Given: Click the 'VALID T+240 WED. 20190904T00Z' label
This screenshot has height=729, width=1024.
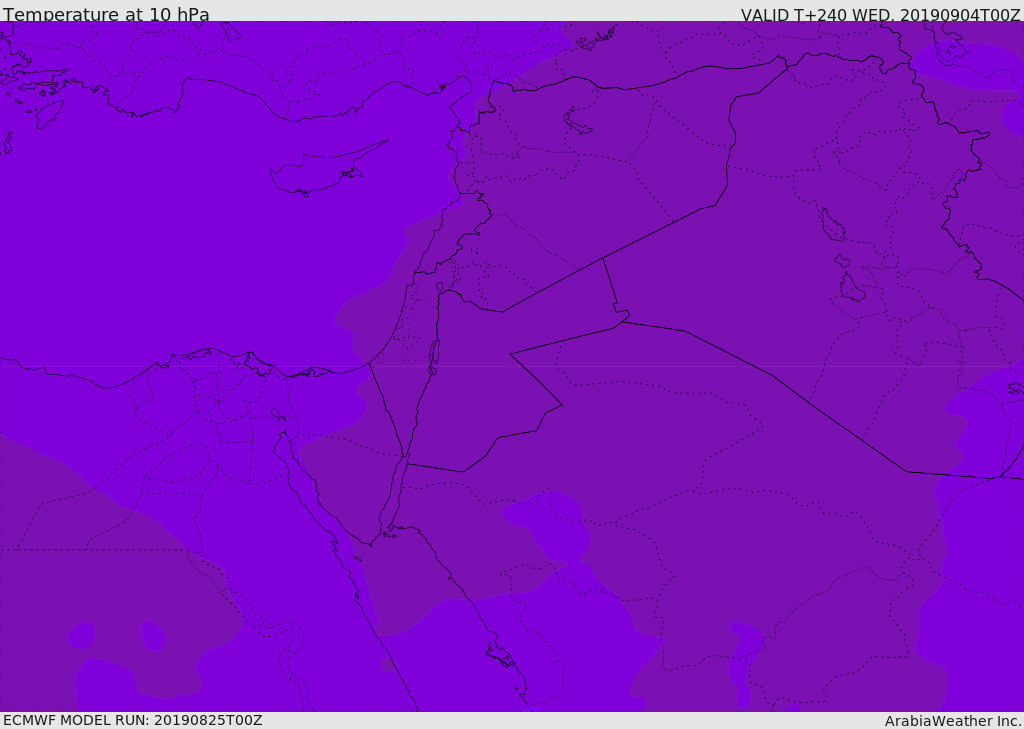Looking at the screenshot, I should (x=880, y=14).
